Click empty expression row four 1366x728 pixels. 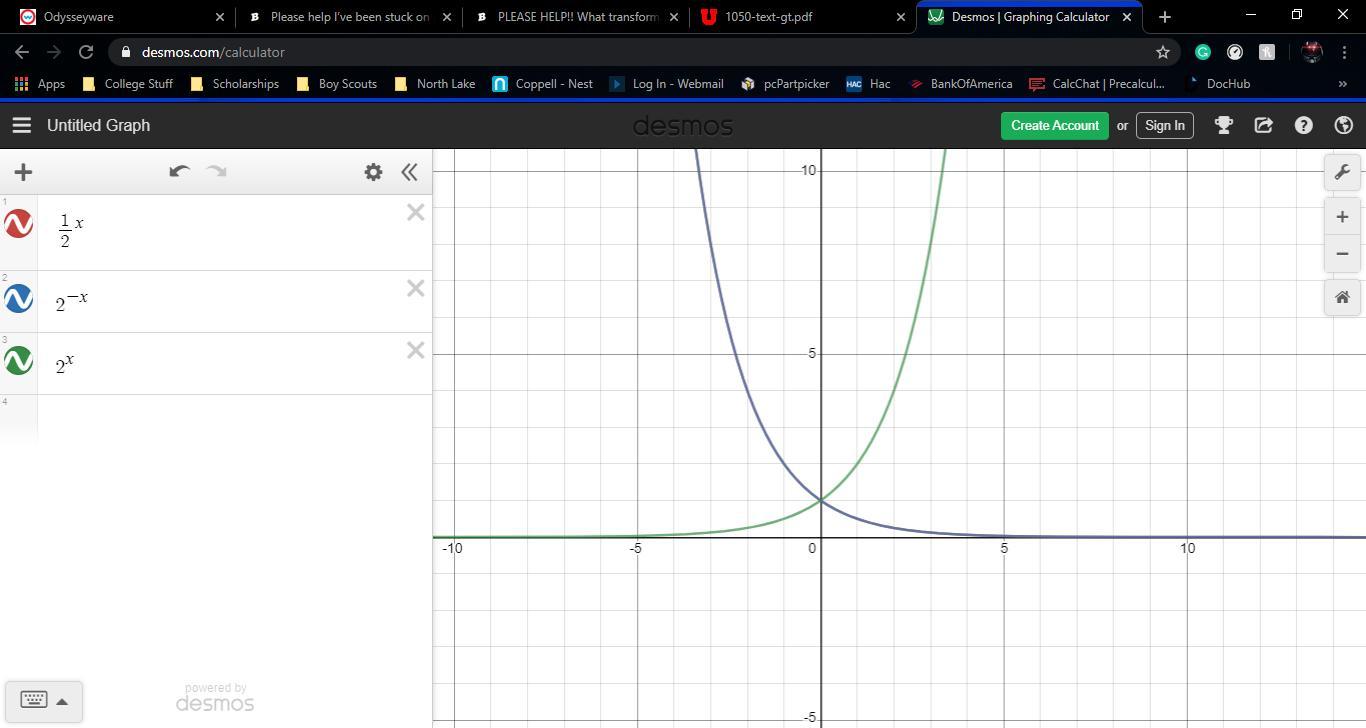[216, 418]
